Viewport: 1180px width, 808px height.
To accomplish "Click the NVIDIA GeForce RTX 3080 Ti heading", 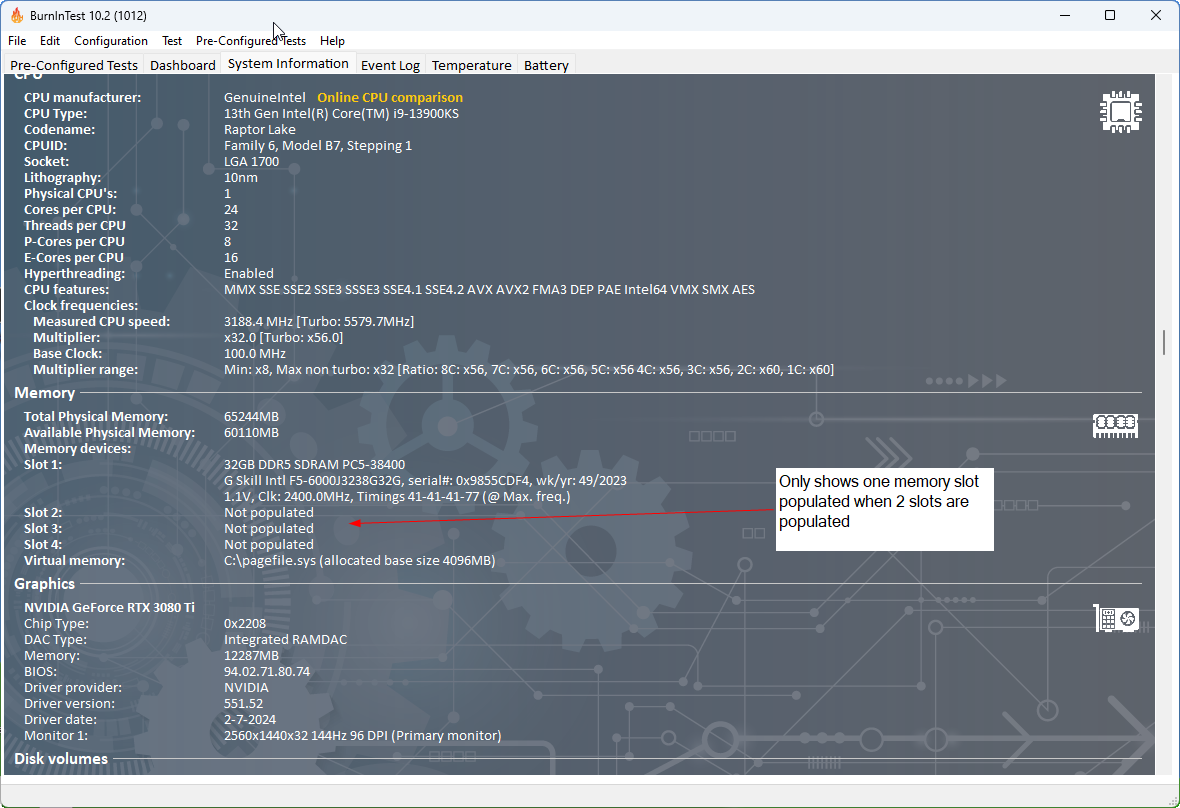I will (109, 607).
